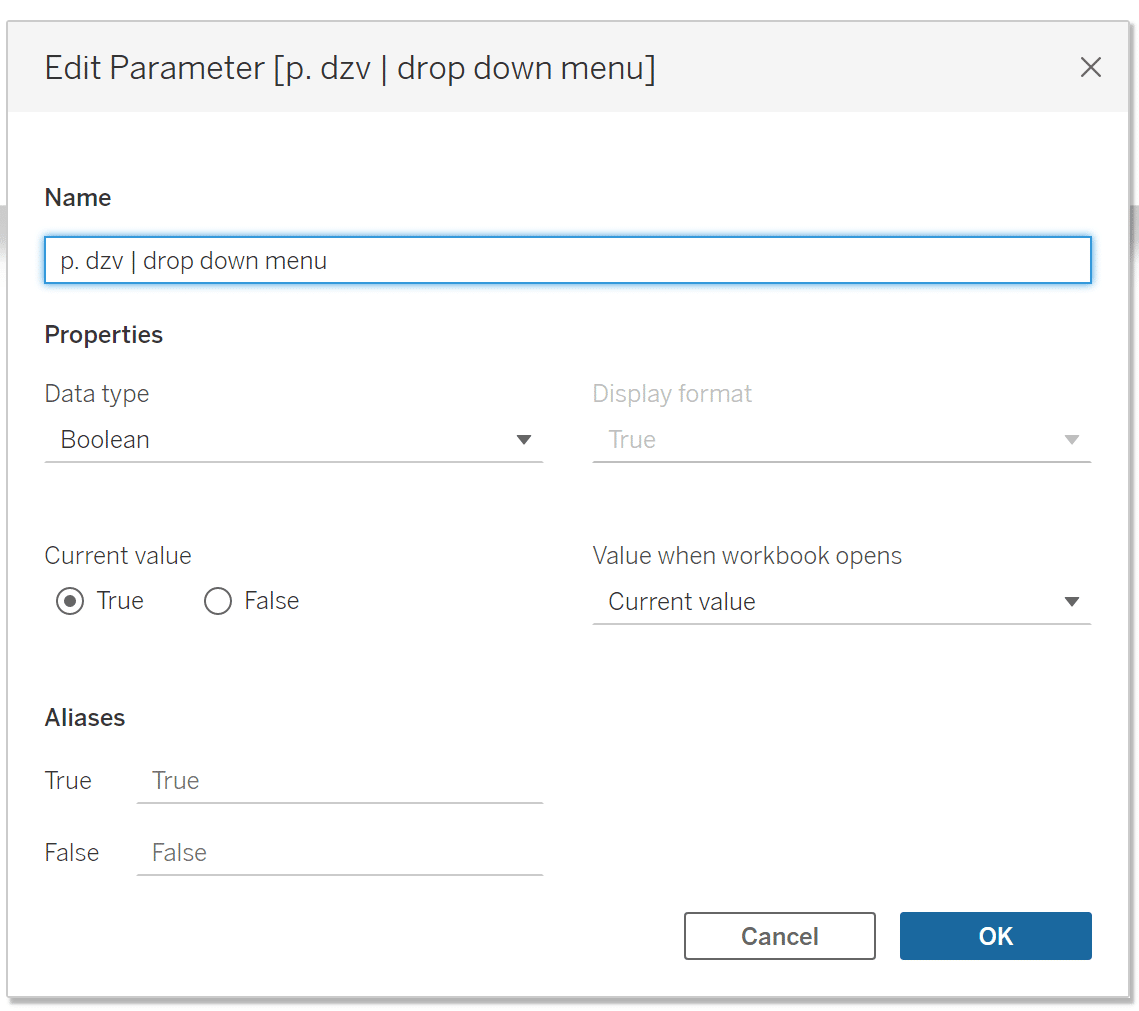
Task: Click the True alias input field
Action: coord(340,781)
